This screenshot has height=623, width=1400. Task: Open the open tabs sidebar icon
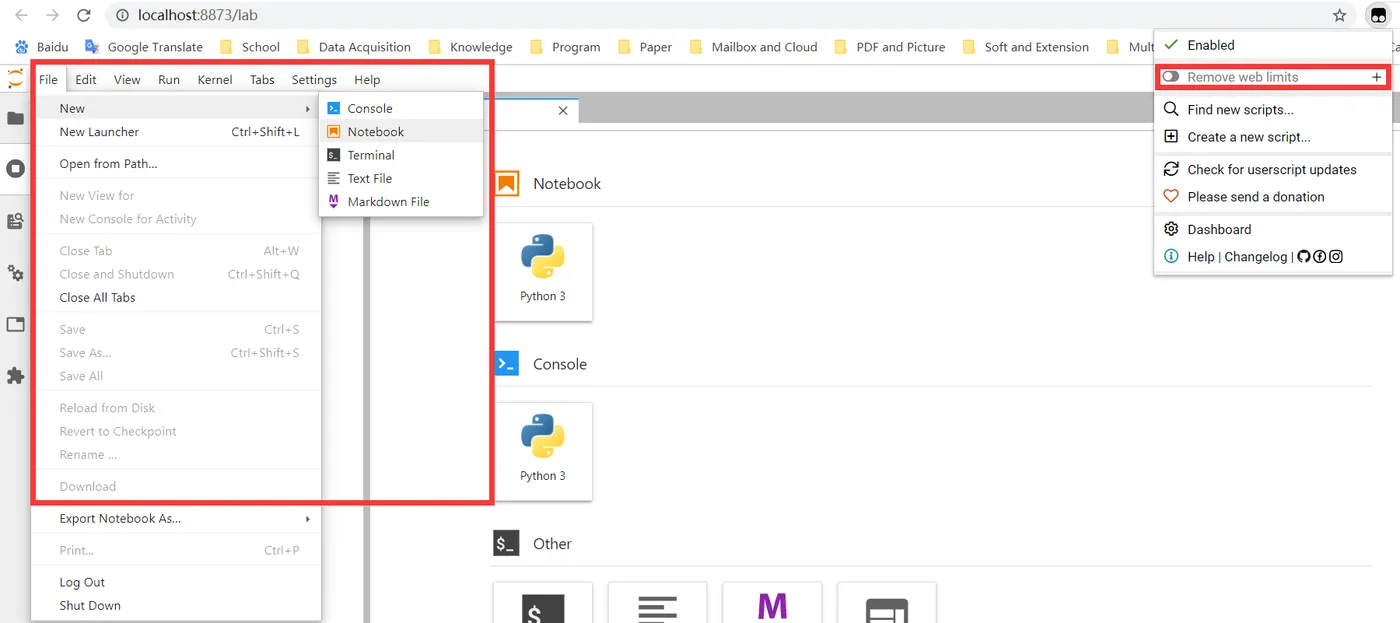click(x=15, y=324)
